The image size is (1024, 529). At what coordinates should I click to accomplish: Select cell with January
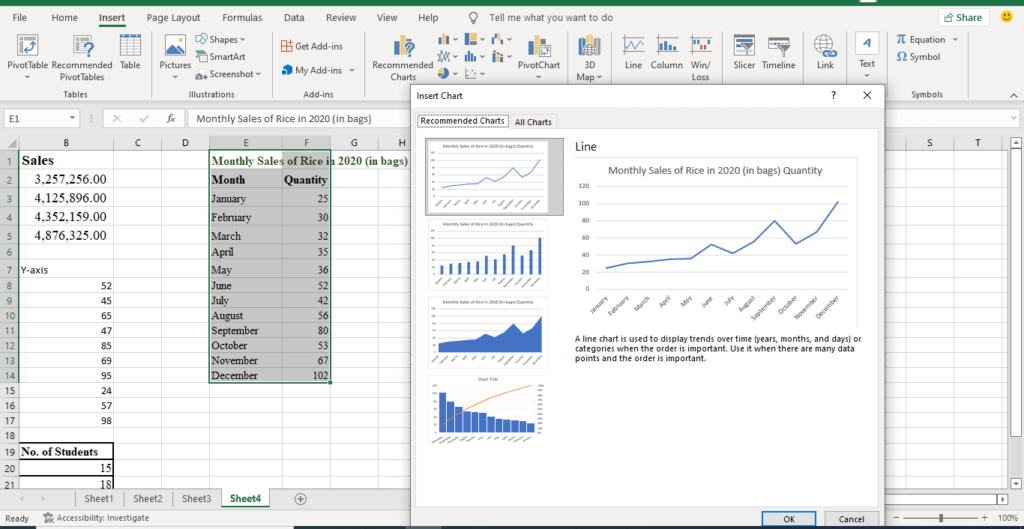246,199
